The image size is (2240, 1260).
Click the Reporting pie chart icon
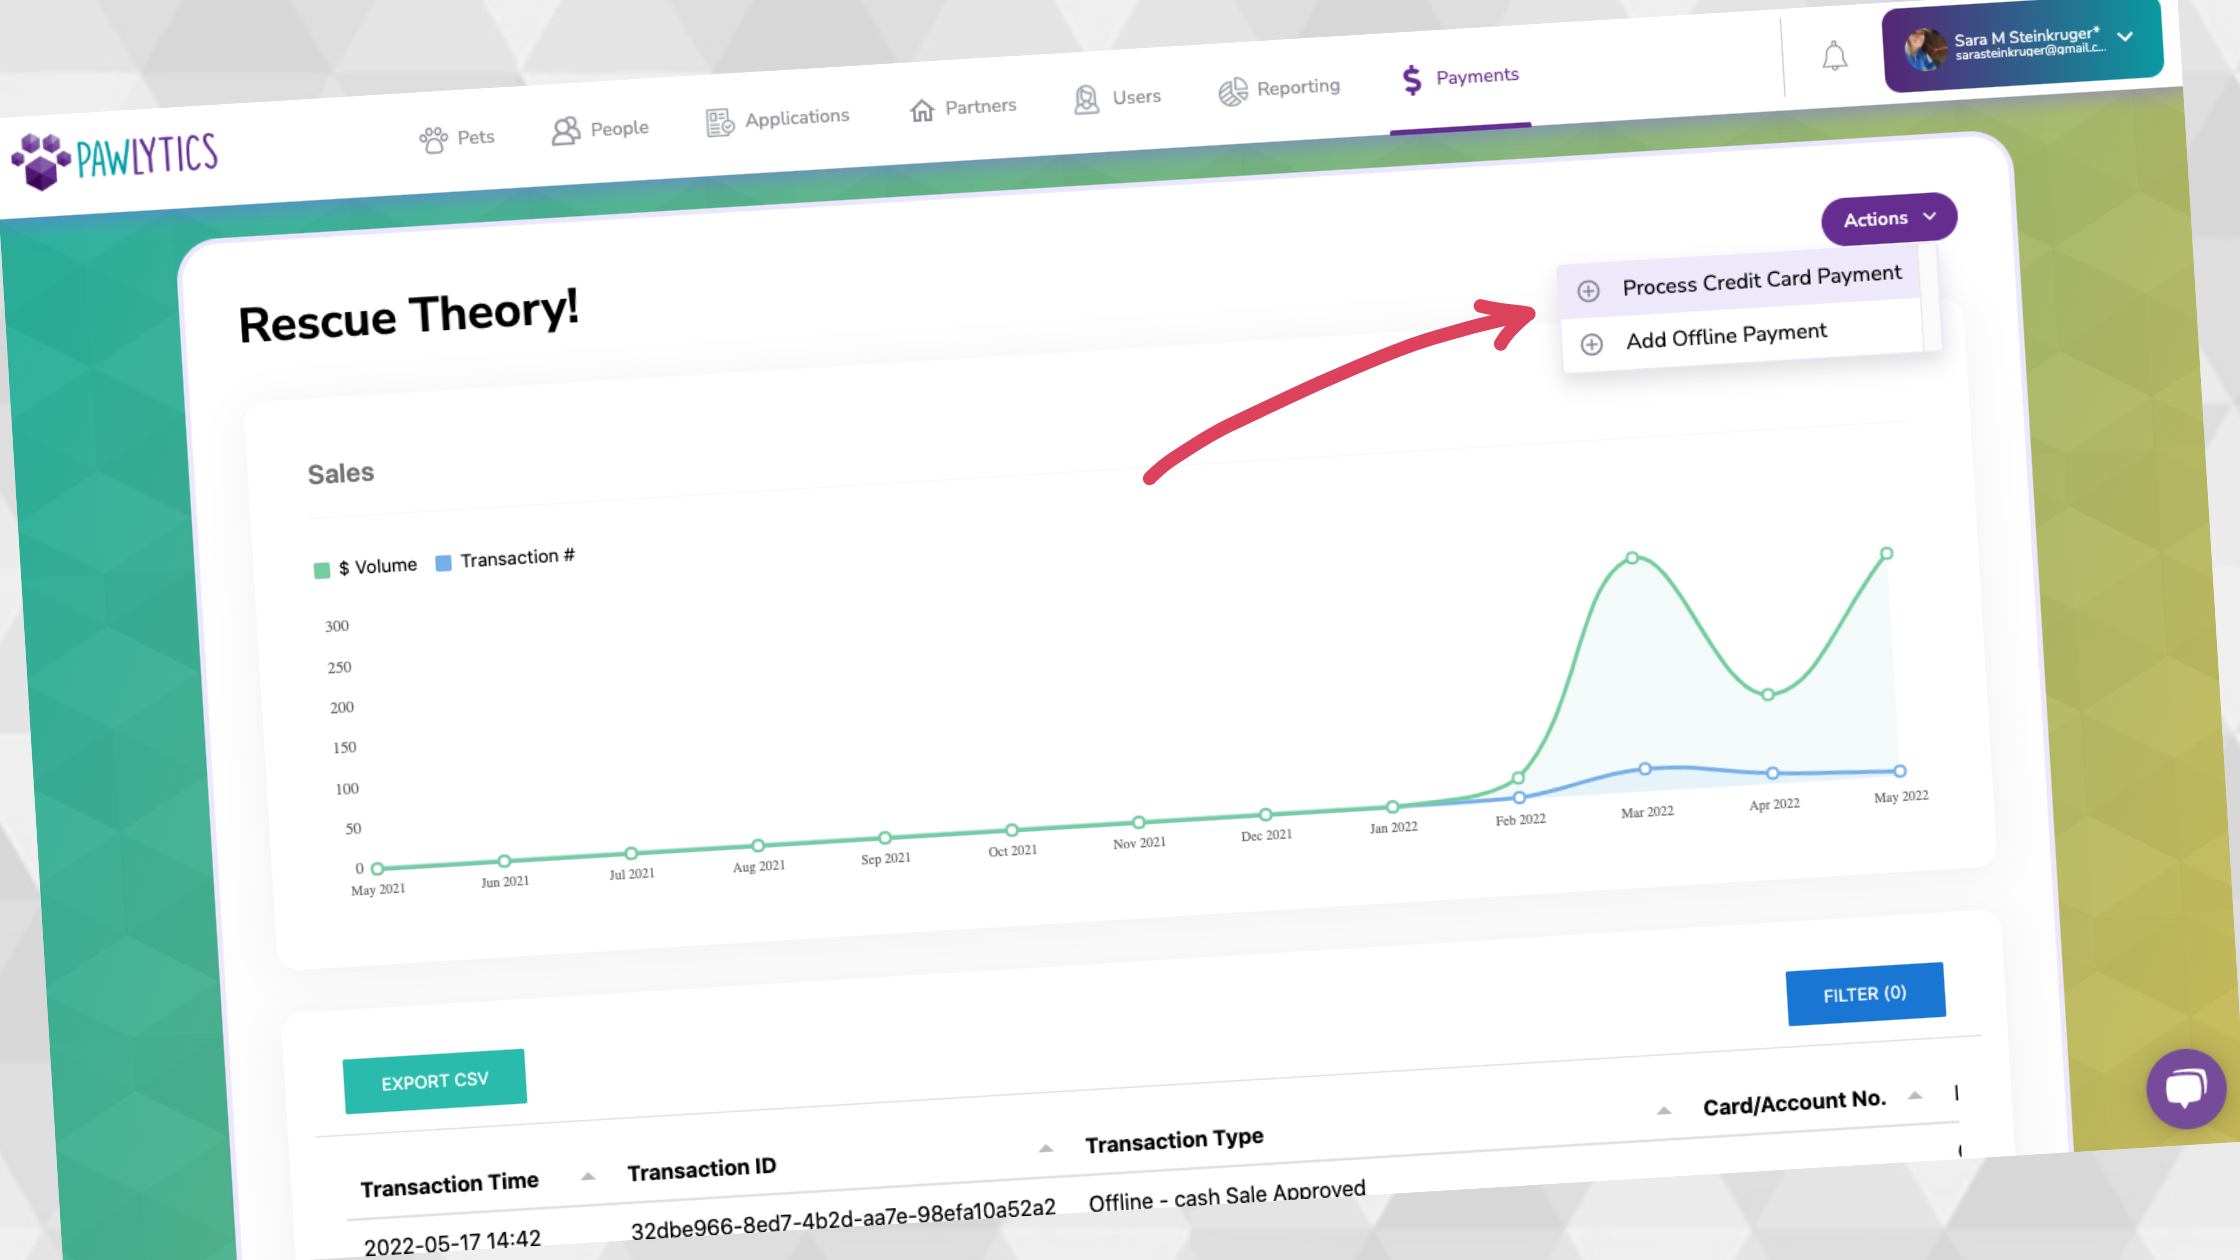coord(1233,92)
